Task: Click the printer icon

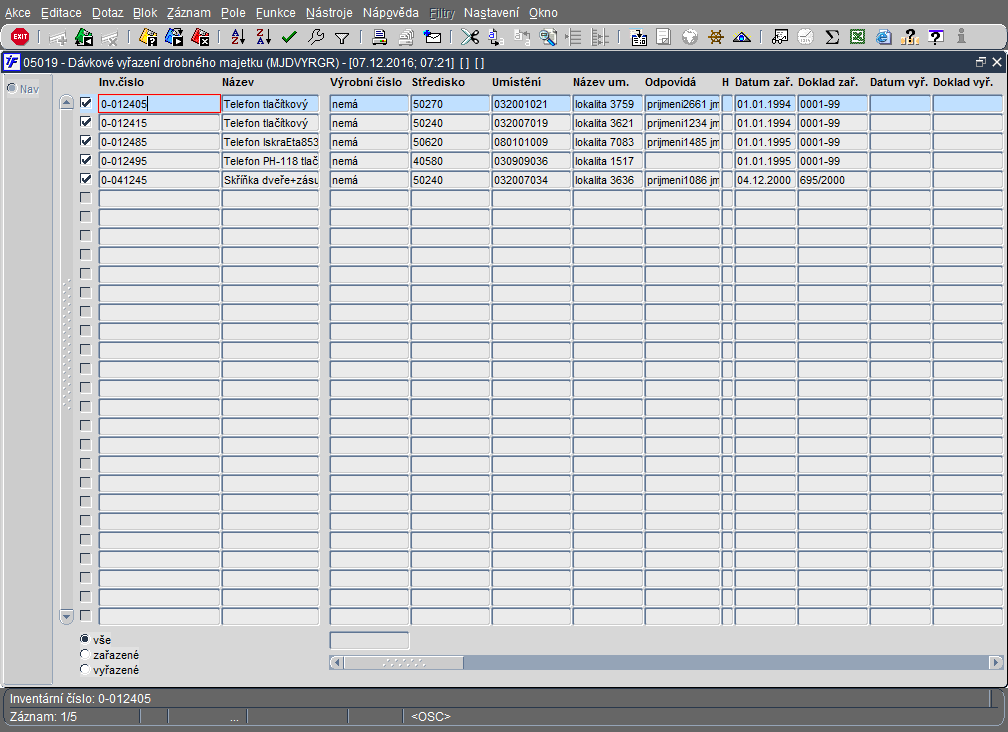Action: point(379,37)
